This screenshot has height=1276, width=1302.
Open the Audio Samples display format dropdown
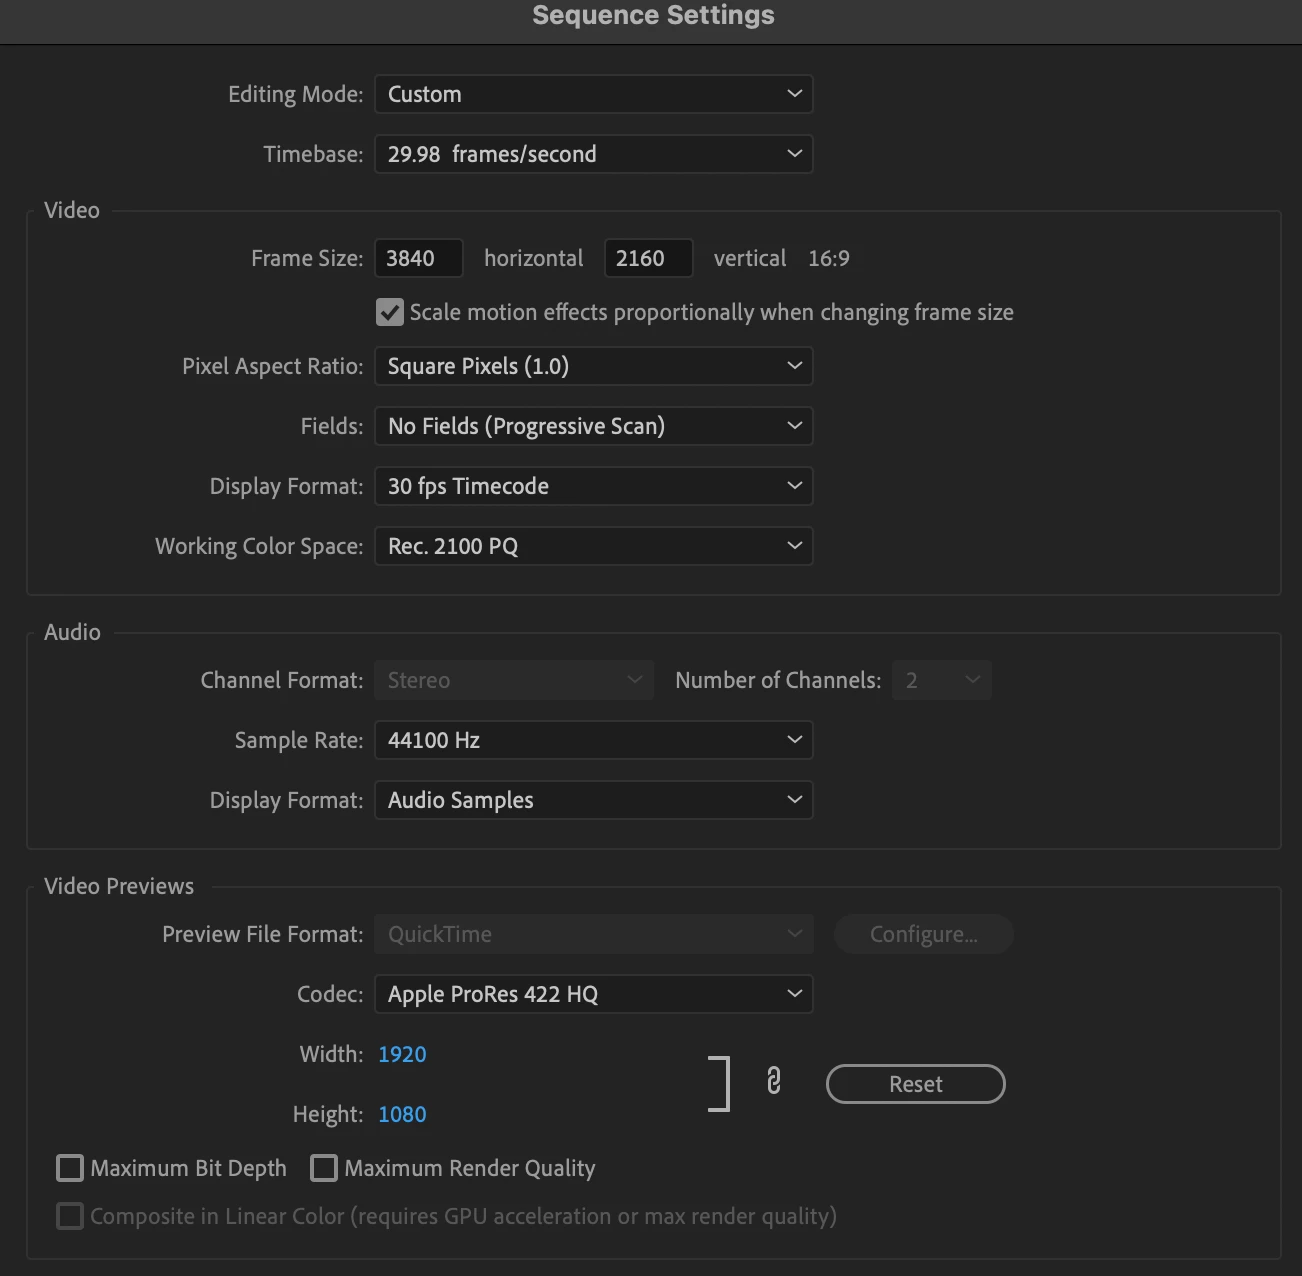593,800
